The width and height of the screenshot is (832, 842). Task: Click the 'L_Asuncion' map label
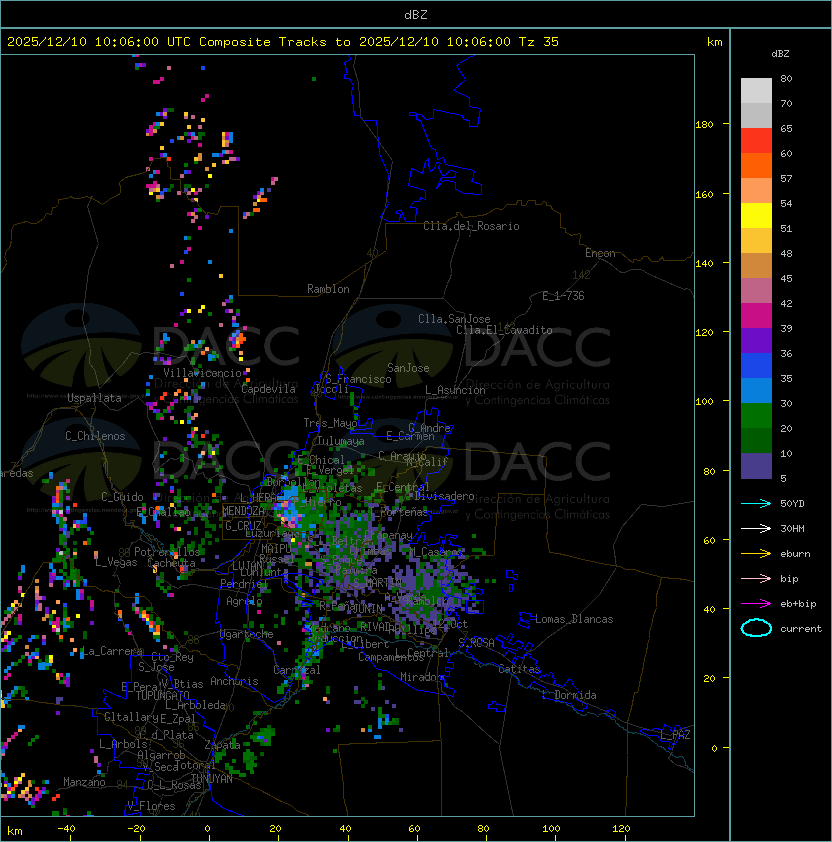coord(455,390)
